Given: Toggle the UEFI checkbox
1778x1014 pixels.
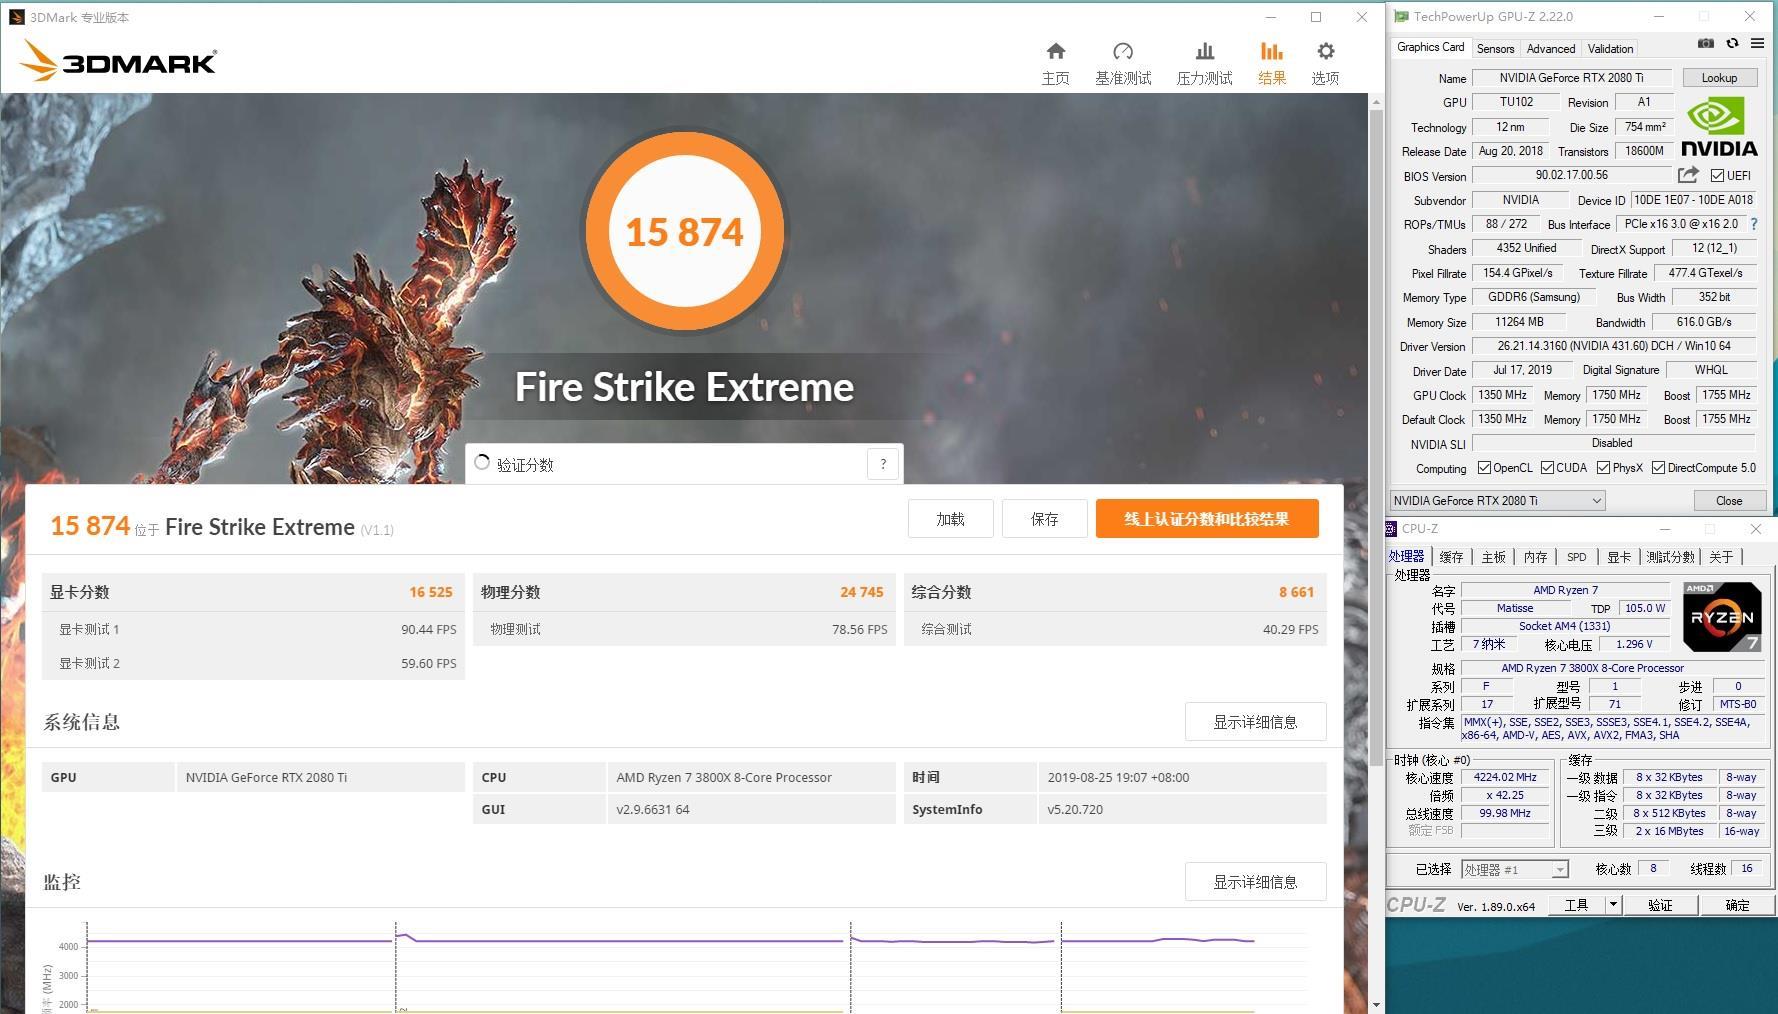Looking at the screenshot, I should coord(1717,176).
